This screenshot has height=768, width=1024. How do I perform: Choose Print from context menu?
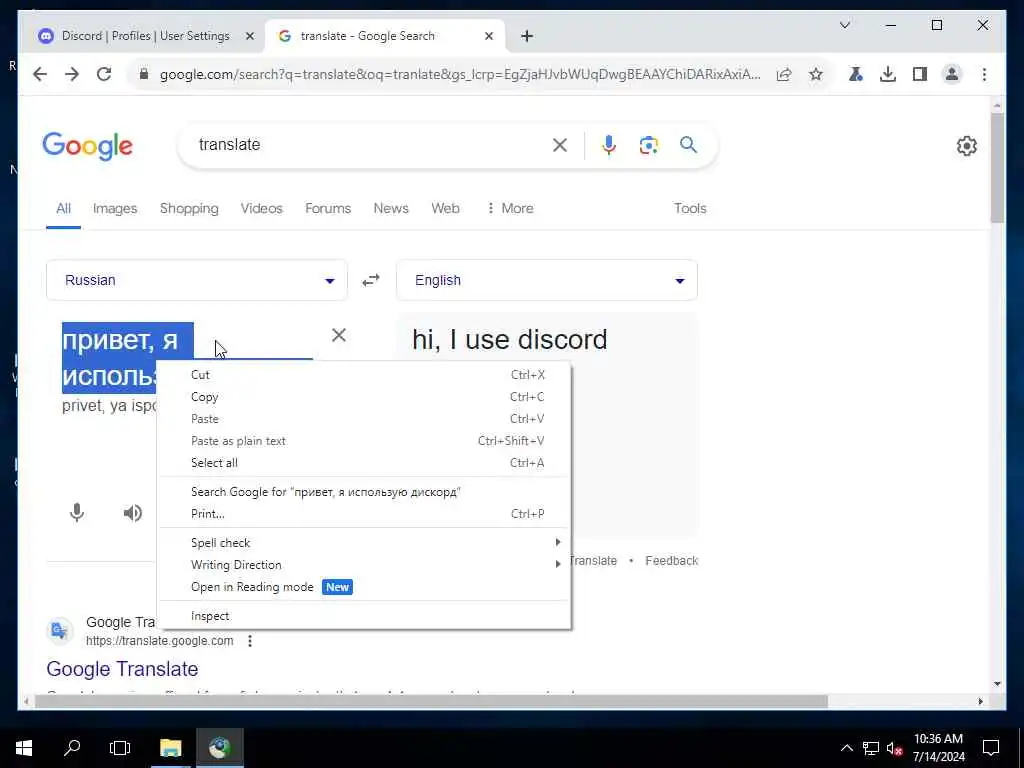click(364, 514)
